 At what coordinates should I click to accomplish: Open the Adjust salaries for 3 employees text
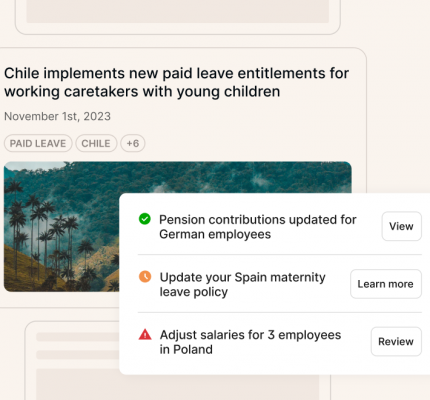click(250, 342)
